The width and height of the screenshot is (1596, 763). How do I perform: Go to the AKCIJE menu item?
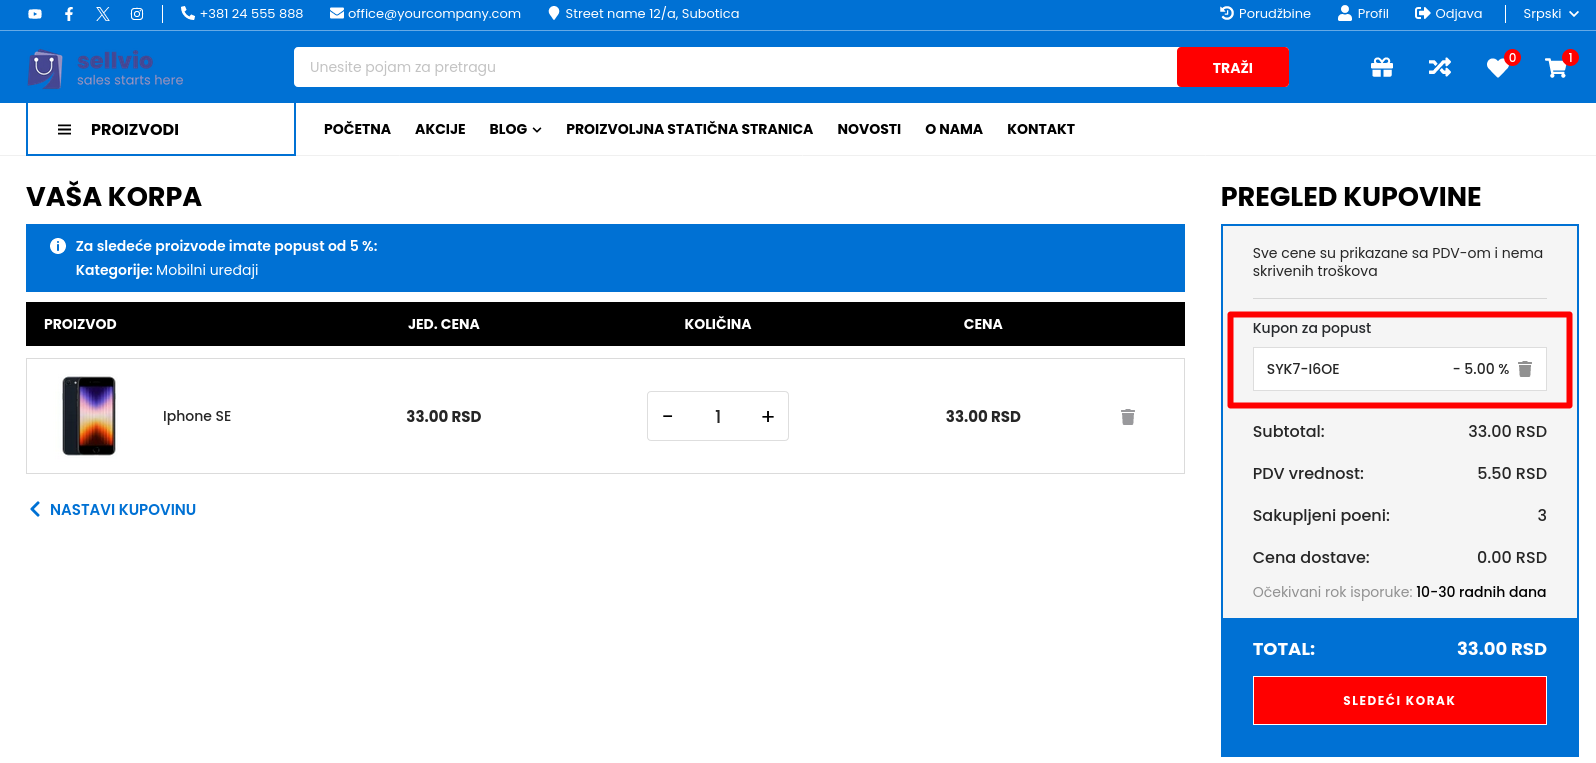pos(440,129)
